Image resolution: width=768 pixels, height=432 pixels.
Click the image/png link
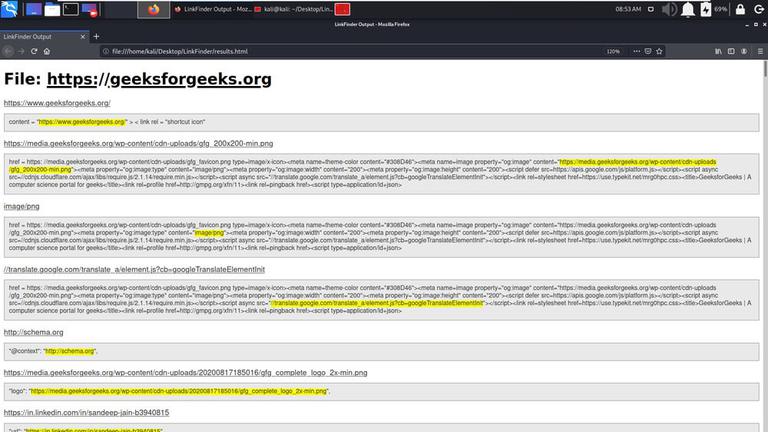coord(22,206)
